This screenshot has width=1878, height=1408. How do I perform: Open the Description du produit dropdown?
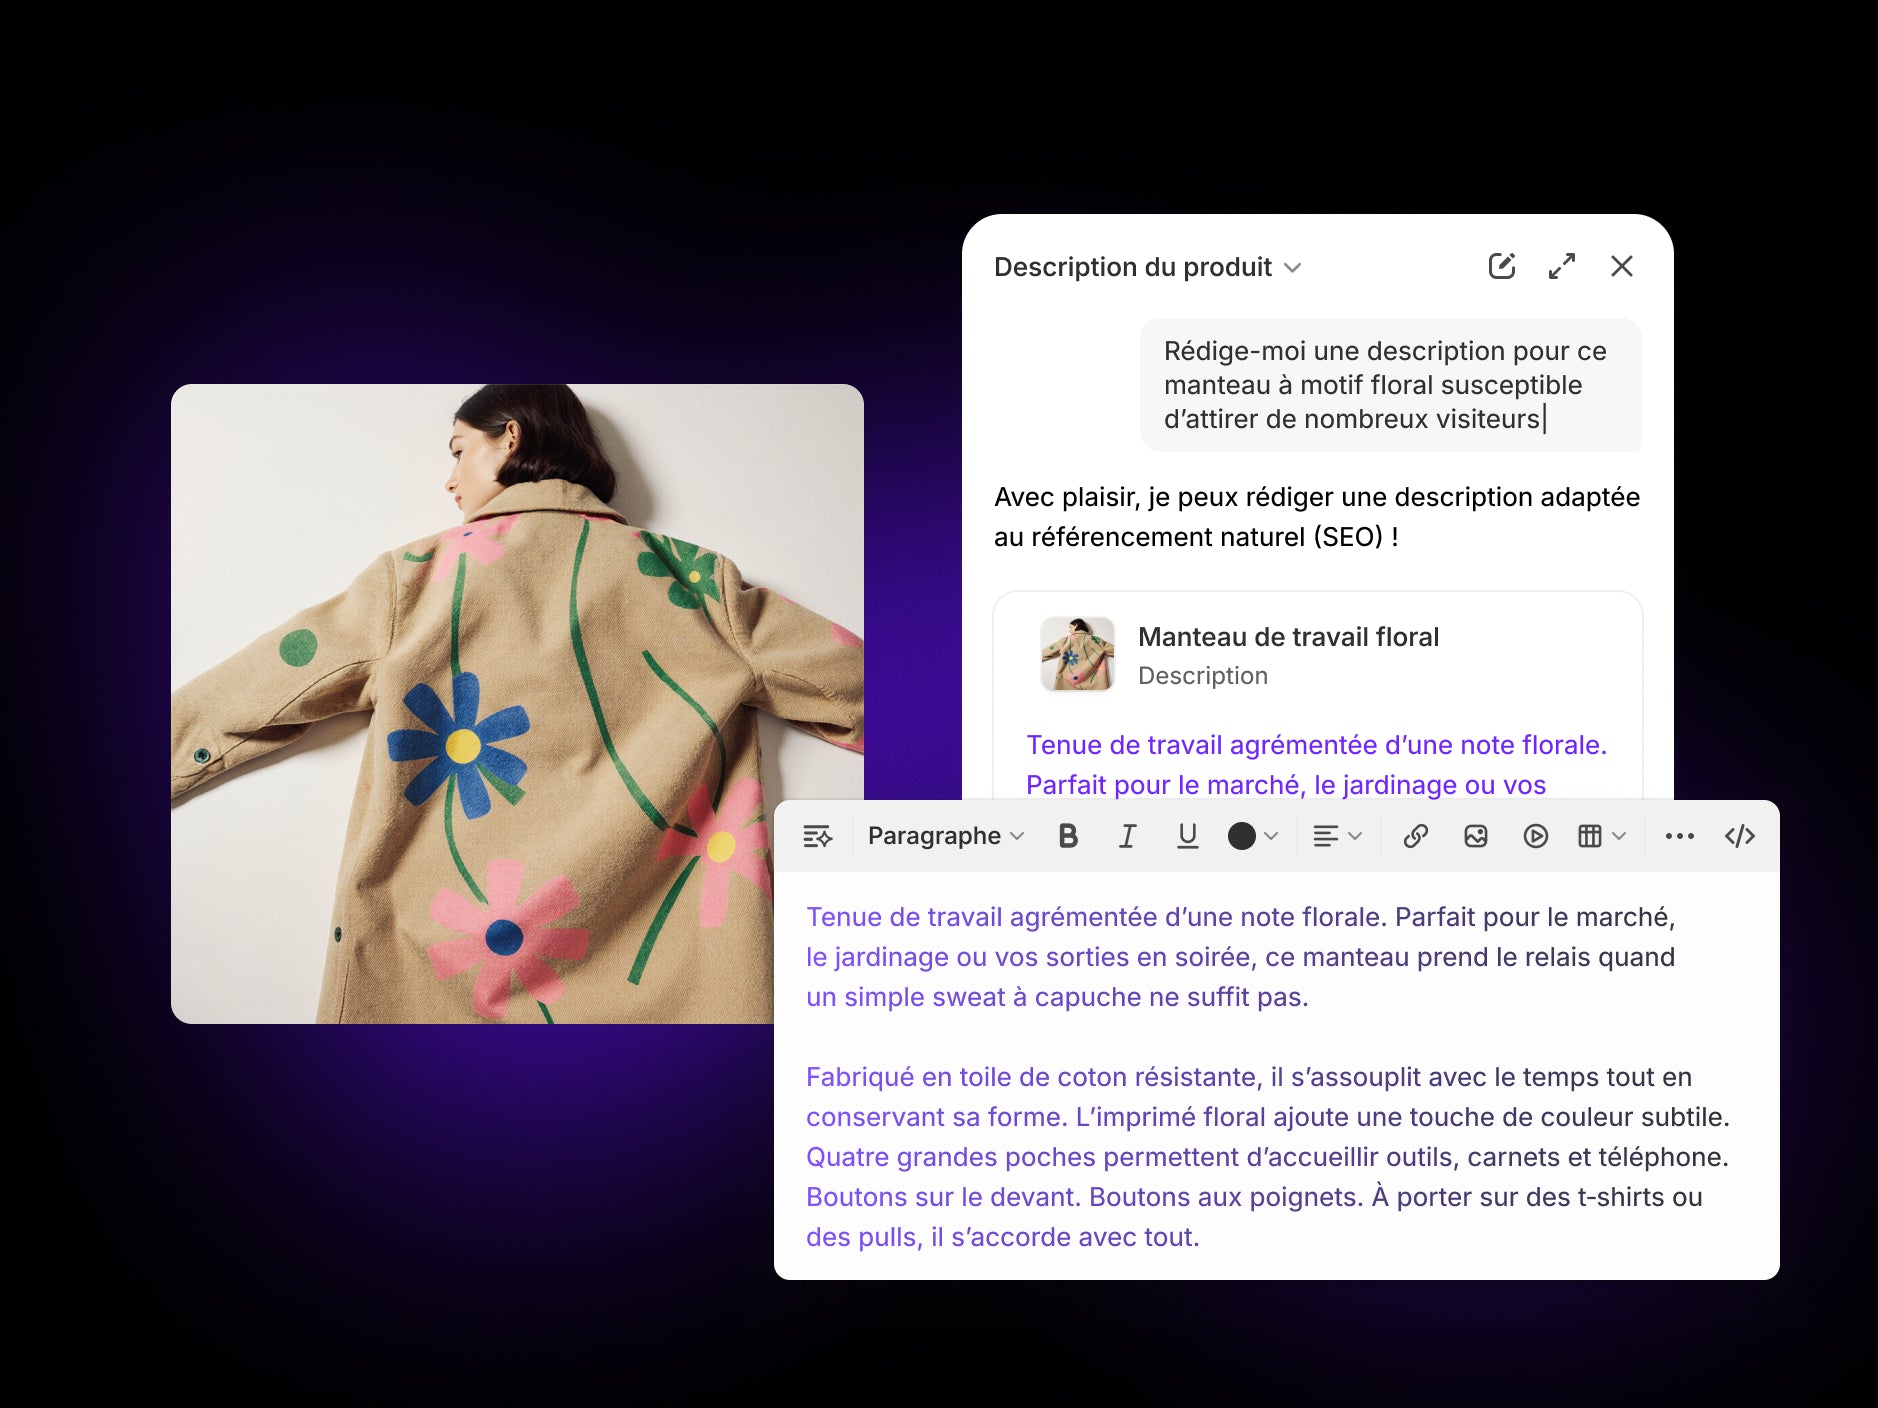pyautogui.click(x=1148, y=267)
